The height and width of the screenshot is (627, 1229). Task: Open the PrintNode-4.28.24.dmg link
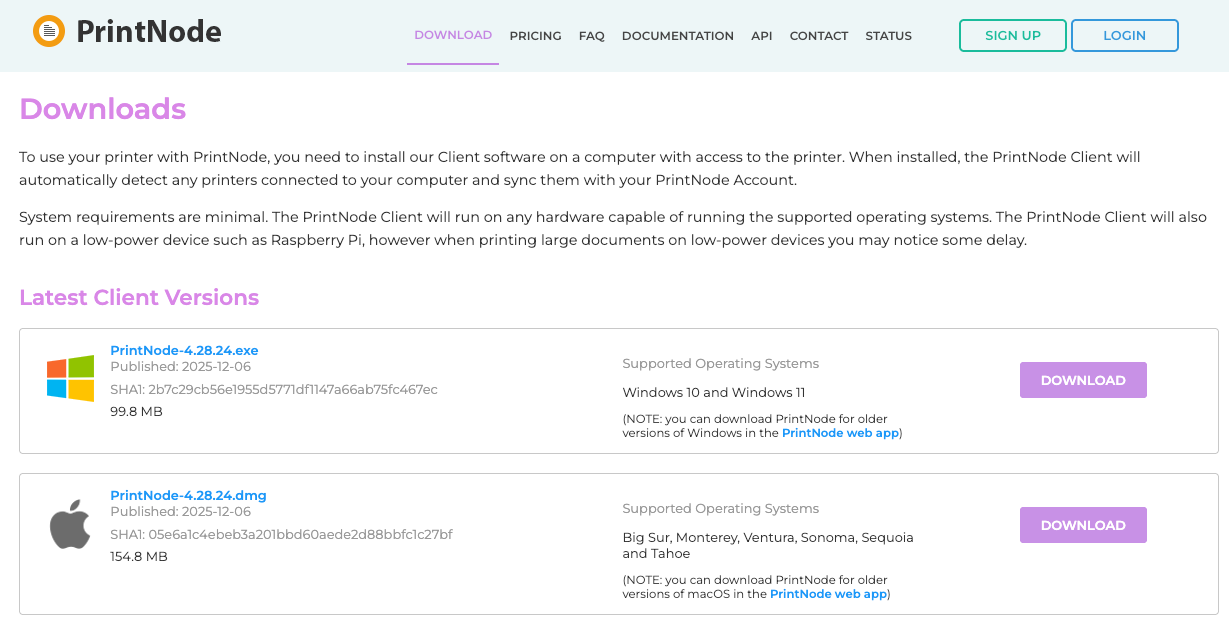tap(188, 495)
